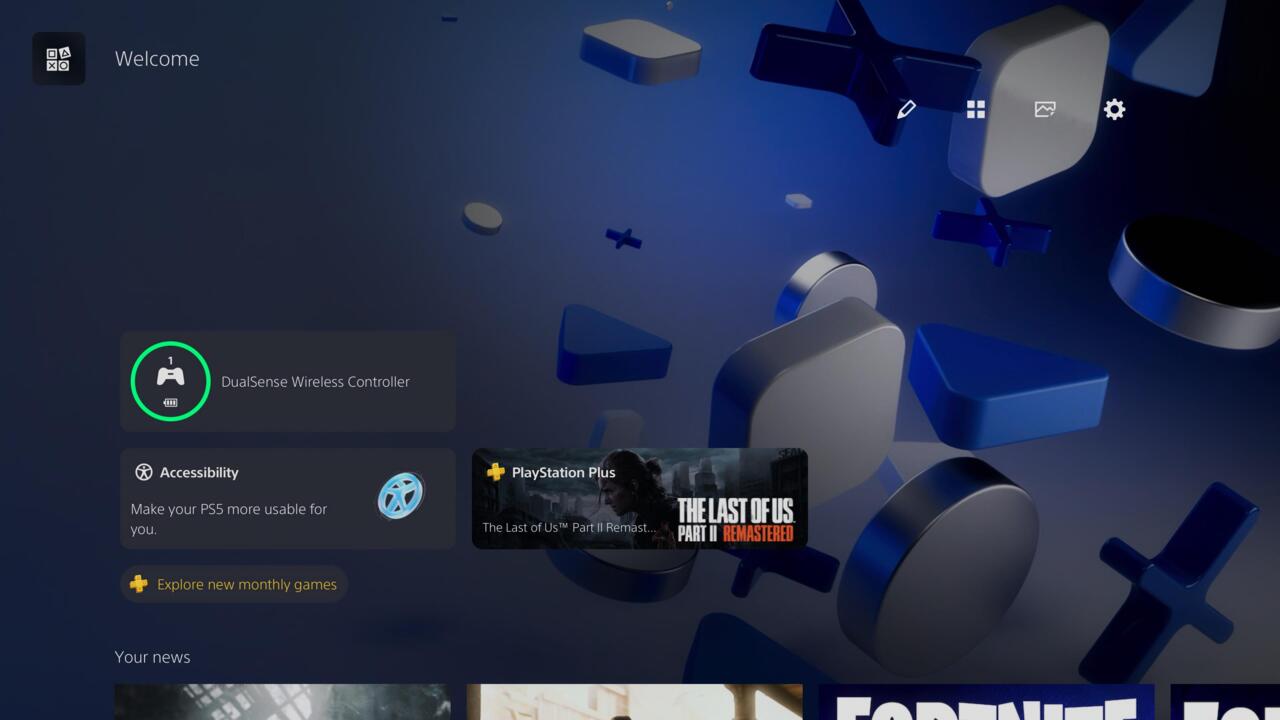Click the small Accessibility figure icon
The image size is (1280, 720).
coord(144,473)
